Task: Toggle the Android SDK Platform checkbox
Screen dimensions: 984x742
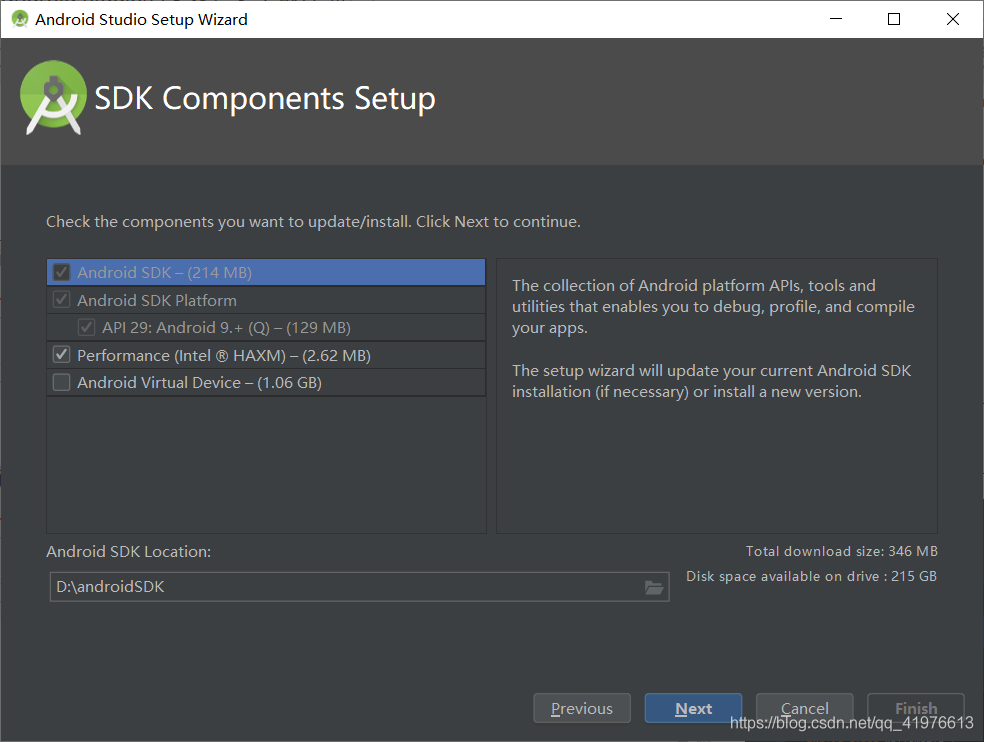Action: point(62,300)
